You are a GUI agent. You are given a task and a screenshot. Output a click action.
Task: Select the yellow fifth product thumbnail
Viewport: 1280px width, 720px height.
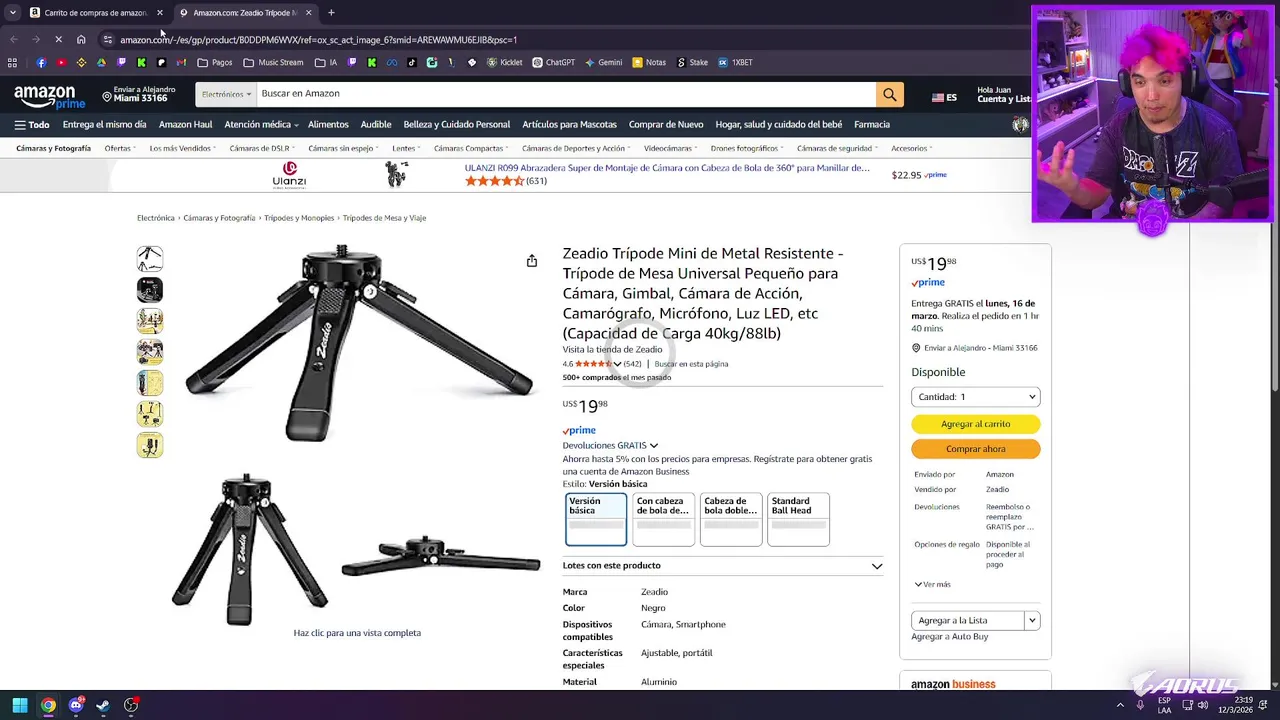coord(150,383)
